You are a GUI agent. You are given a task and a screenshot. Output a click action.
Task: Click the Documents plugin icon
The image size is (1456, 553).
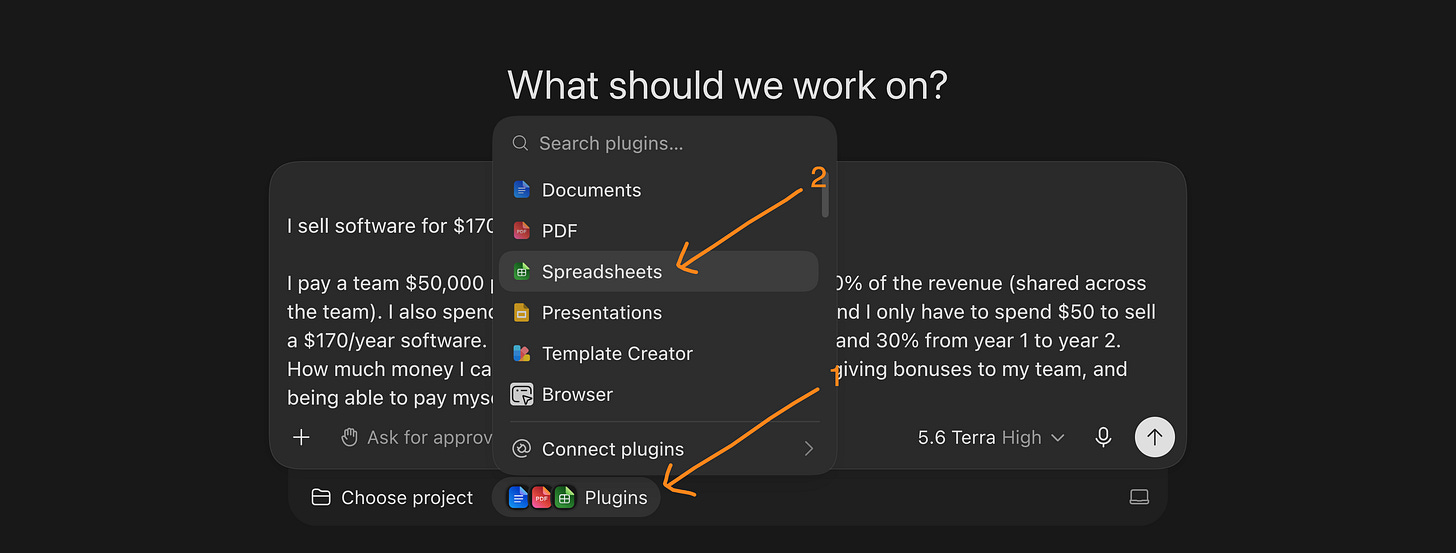(x=521, y=190)
